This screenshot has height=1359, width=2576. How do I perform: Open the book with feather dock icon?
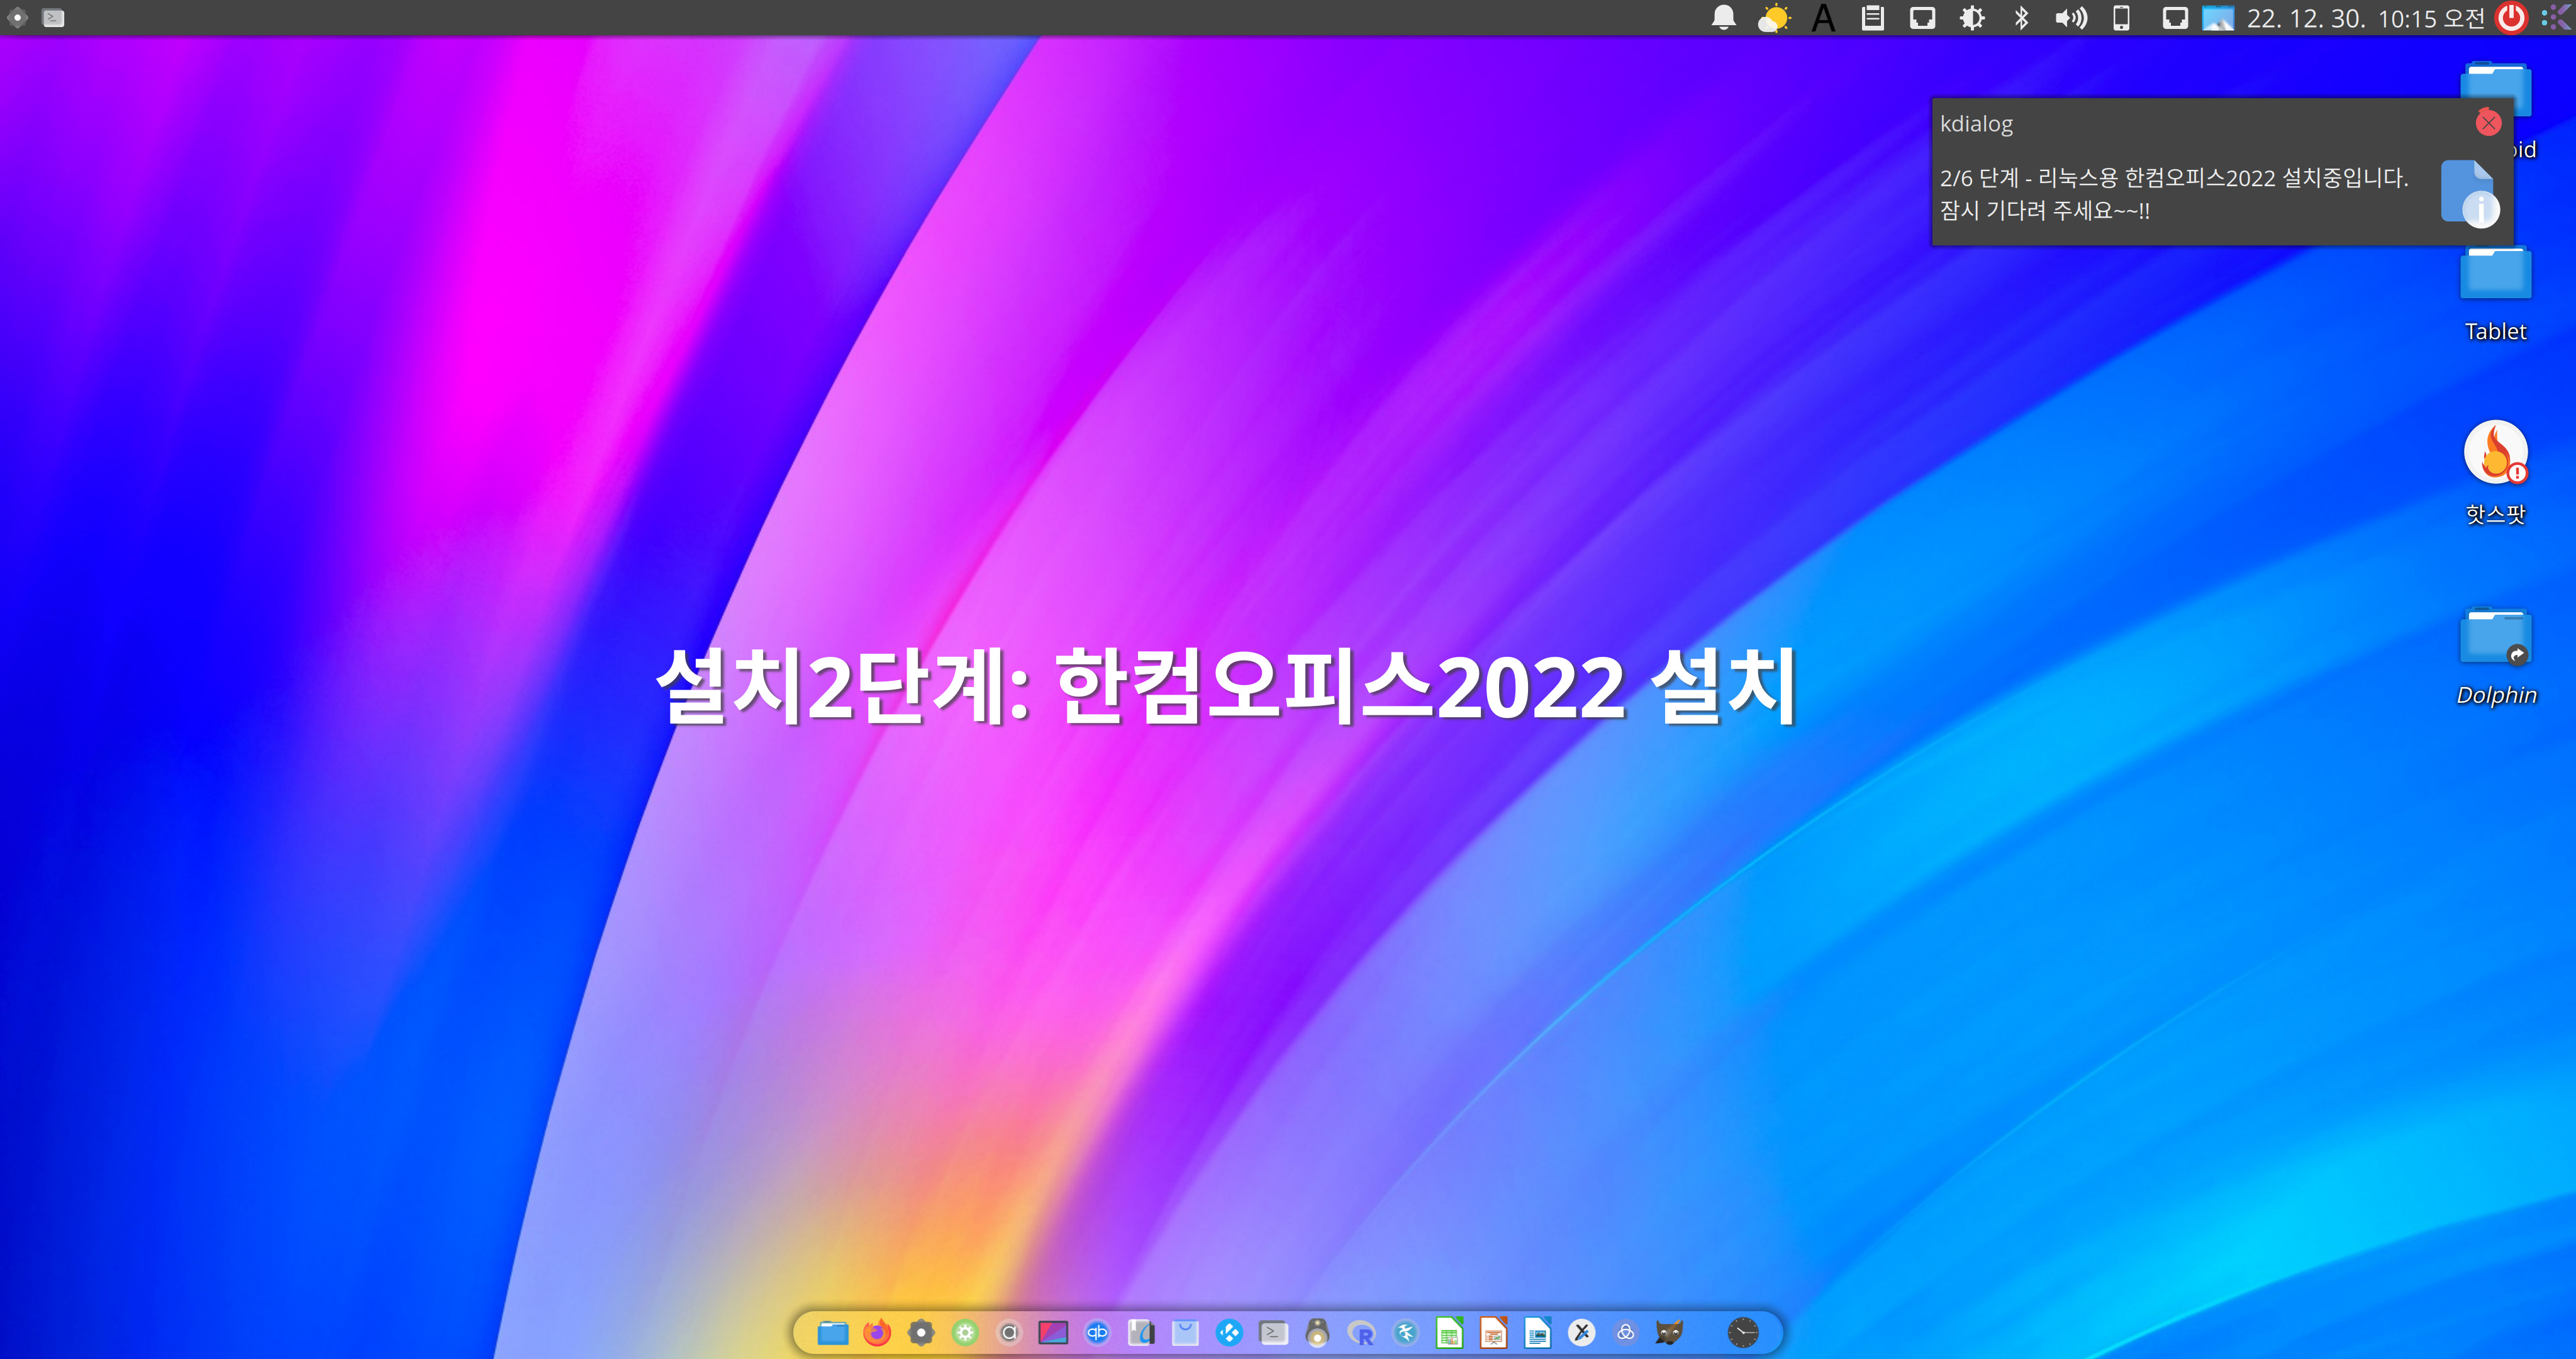[x=1141, y=1332]
